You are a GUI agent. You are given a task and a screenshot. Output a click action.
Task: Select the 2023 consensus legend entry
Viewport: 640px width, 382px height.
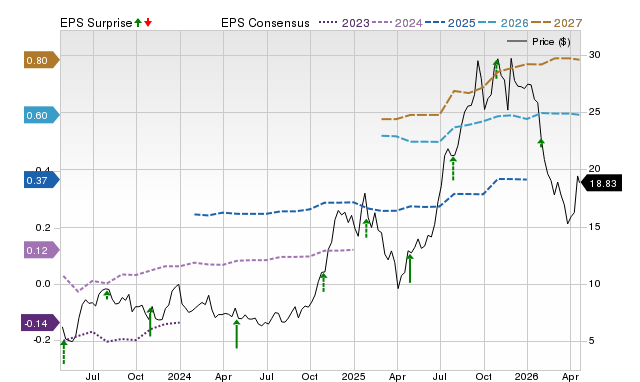click(344, 23)
